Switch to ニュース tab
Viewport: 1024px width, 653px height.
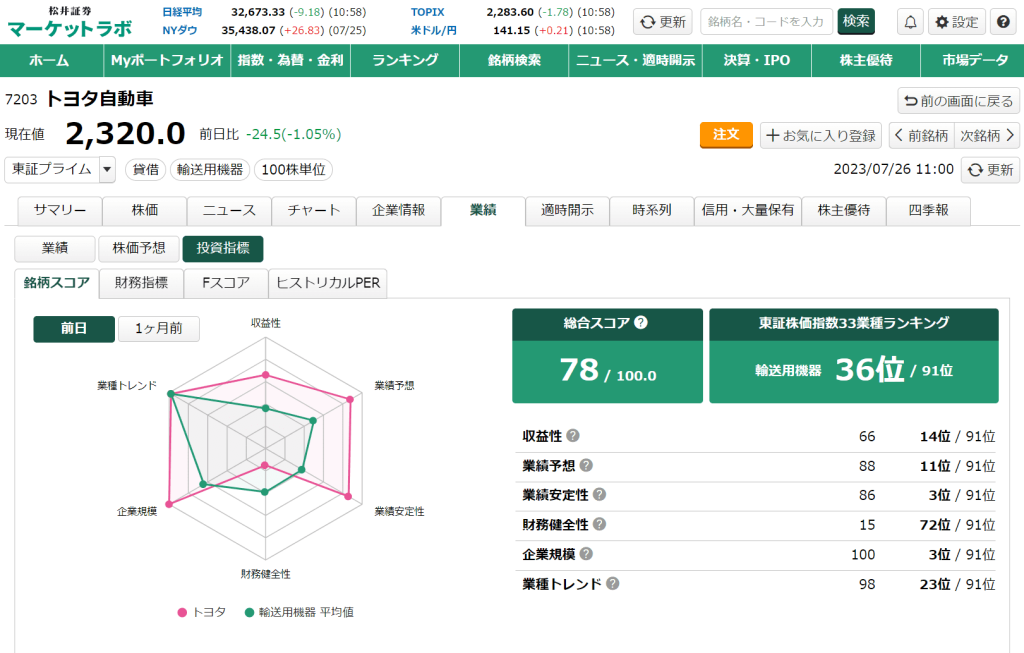tap(229, 210)
